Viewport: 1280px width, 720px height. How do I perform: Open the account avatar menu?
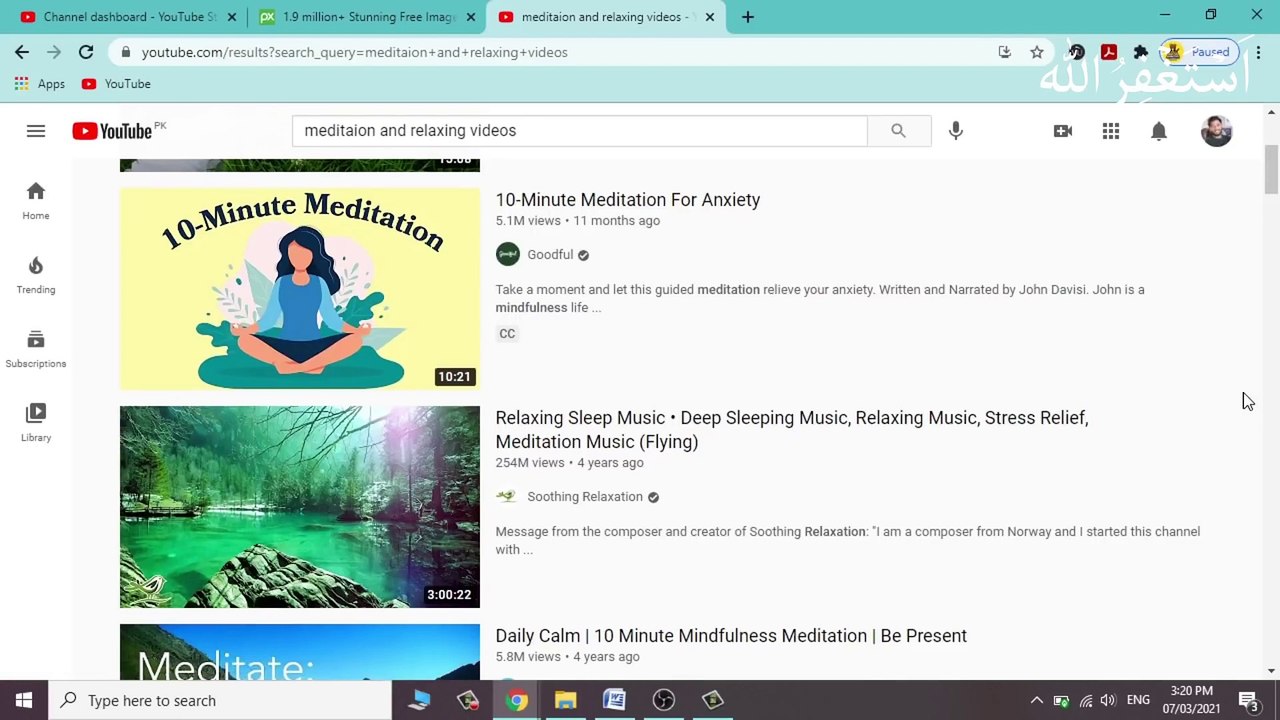click(1216, 131)
